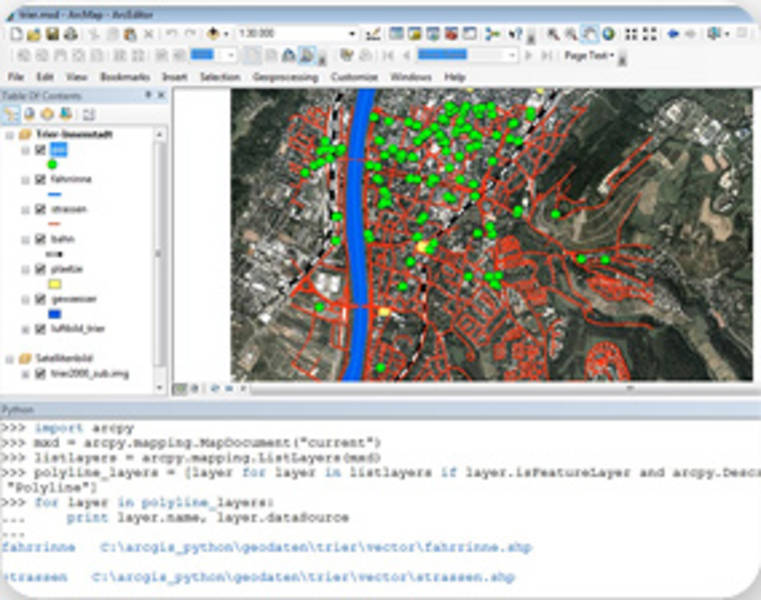This screenshot has height=600, width=761.
Task: Go back to previous extent
Action: (x=673, y=33)
